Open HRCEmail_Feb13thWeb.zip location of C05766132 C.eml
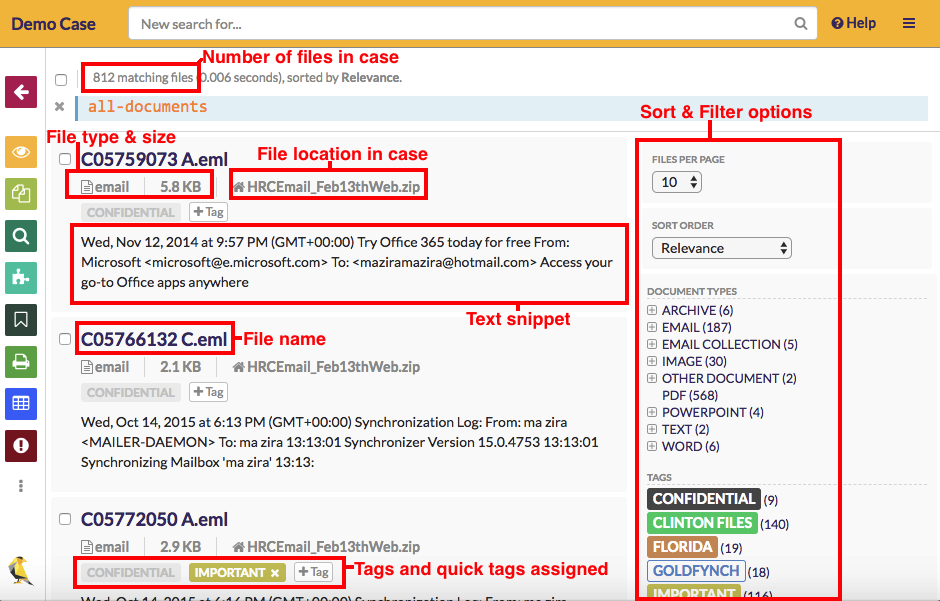The height and width of the screenshot is (601, 940). (x=327, y=367)
